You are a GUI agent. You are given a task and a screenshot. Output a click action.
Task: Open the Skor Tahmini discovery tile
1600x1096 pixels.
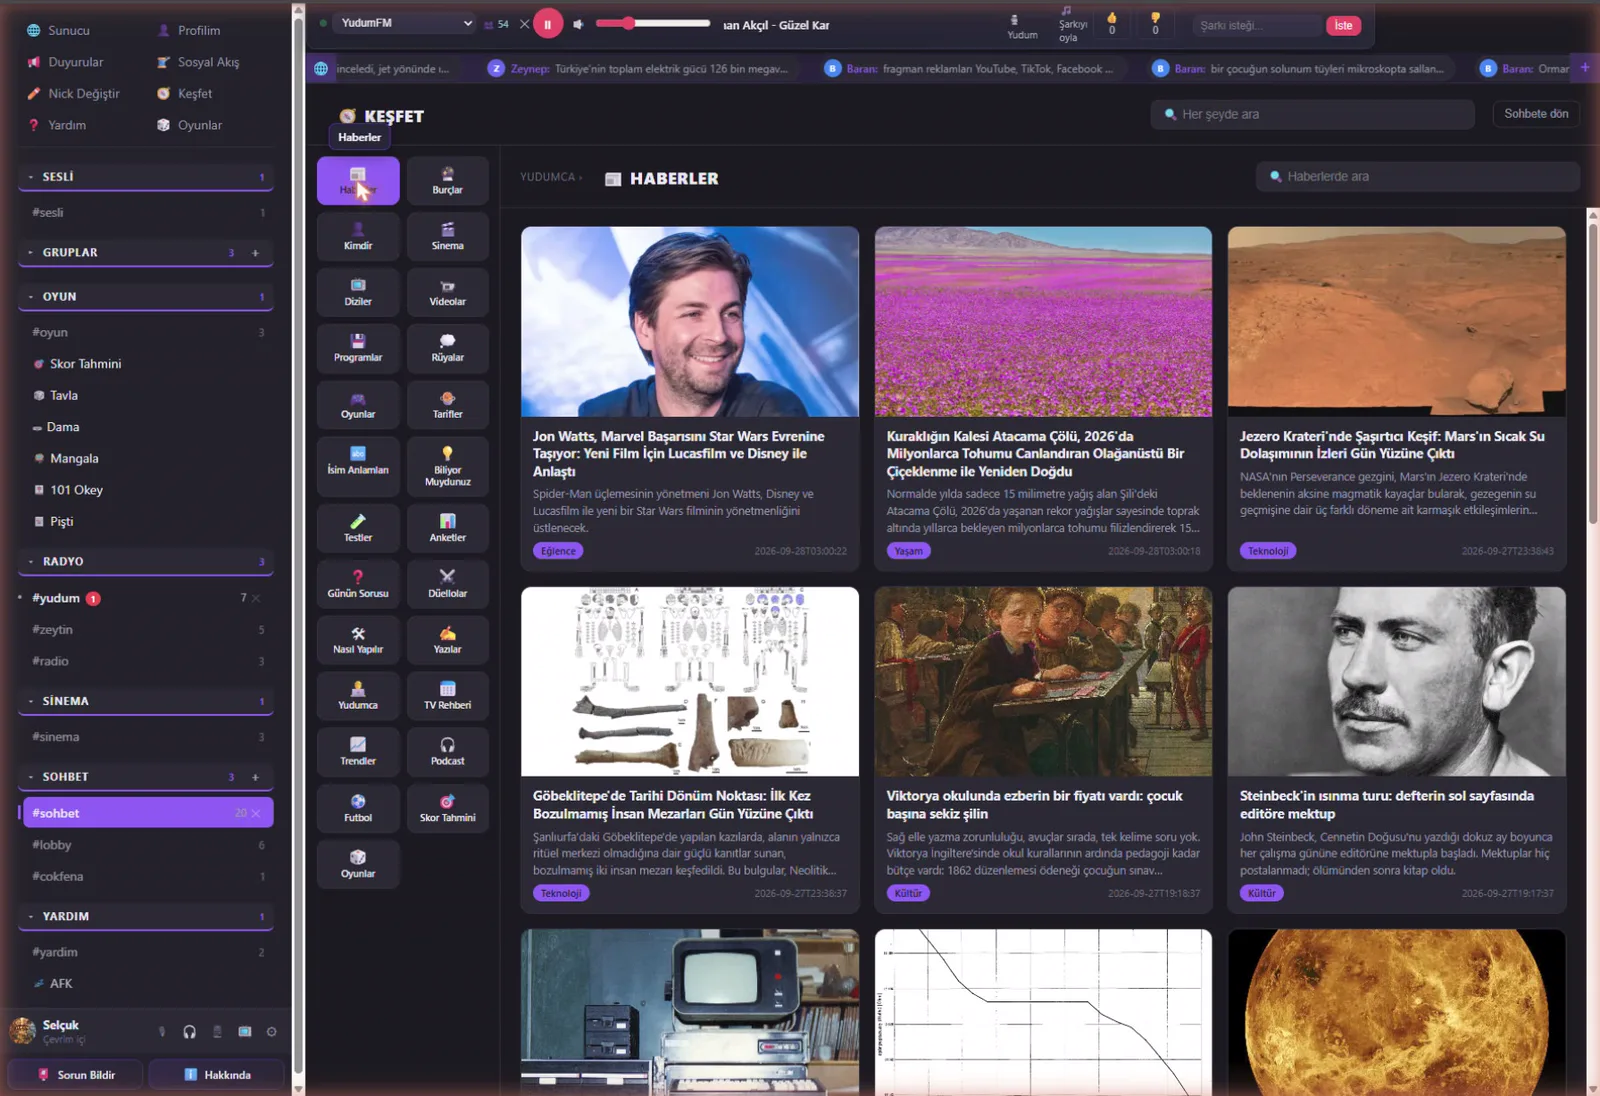(x=447, y=809)
